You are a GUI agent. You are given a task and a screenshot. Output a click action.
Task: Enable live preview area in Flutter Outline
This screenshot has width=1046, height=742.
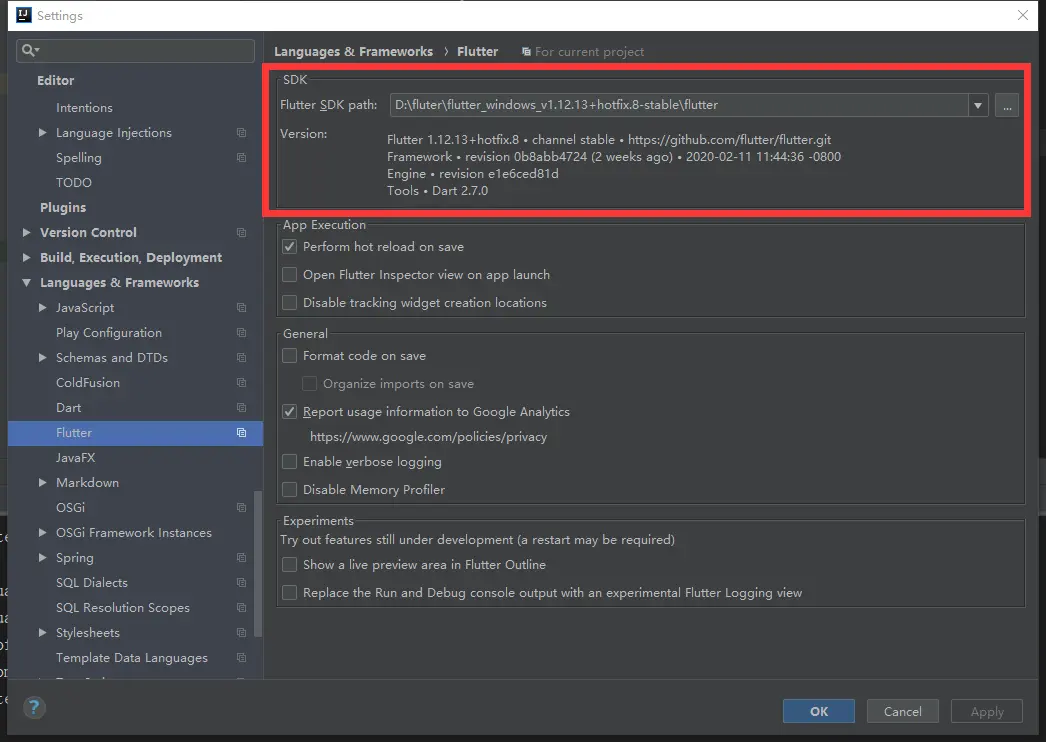click(x=290, y=565)
